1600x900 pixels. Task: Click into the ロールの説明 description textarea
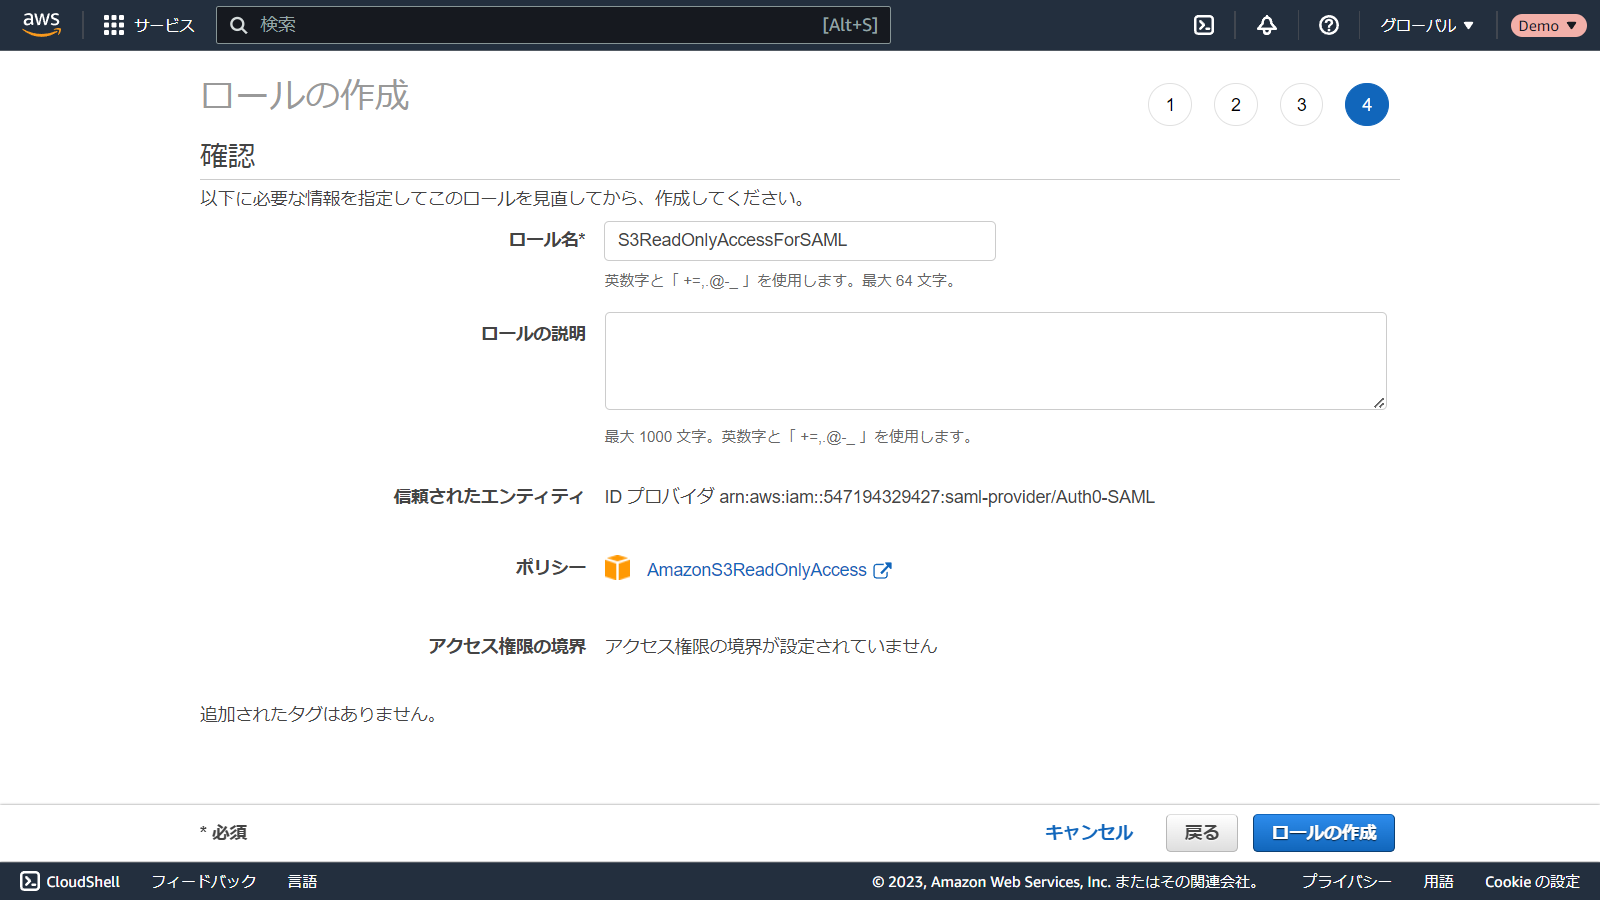pyautogui.click(x=995, y=361)
